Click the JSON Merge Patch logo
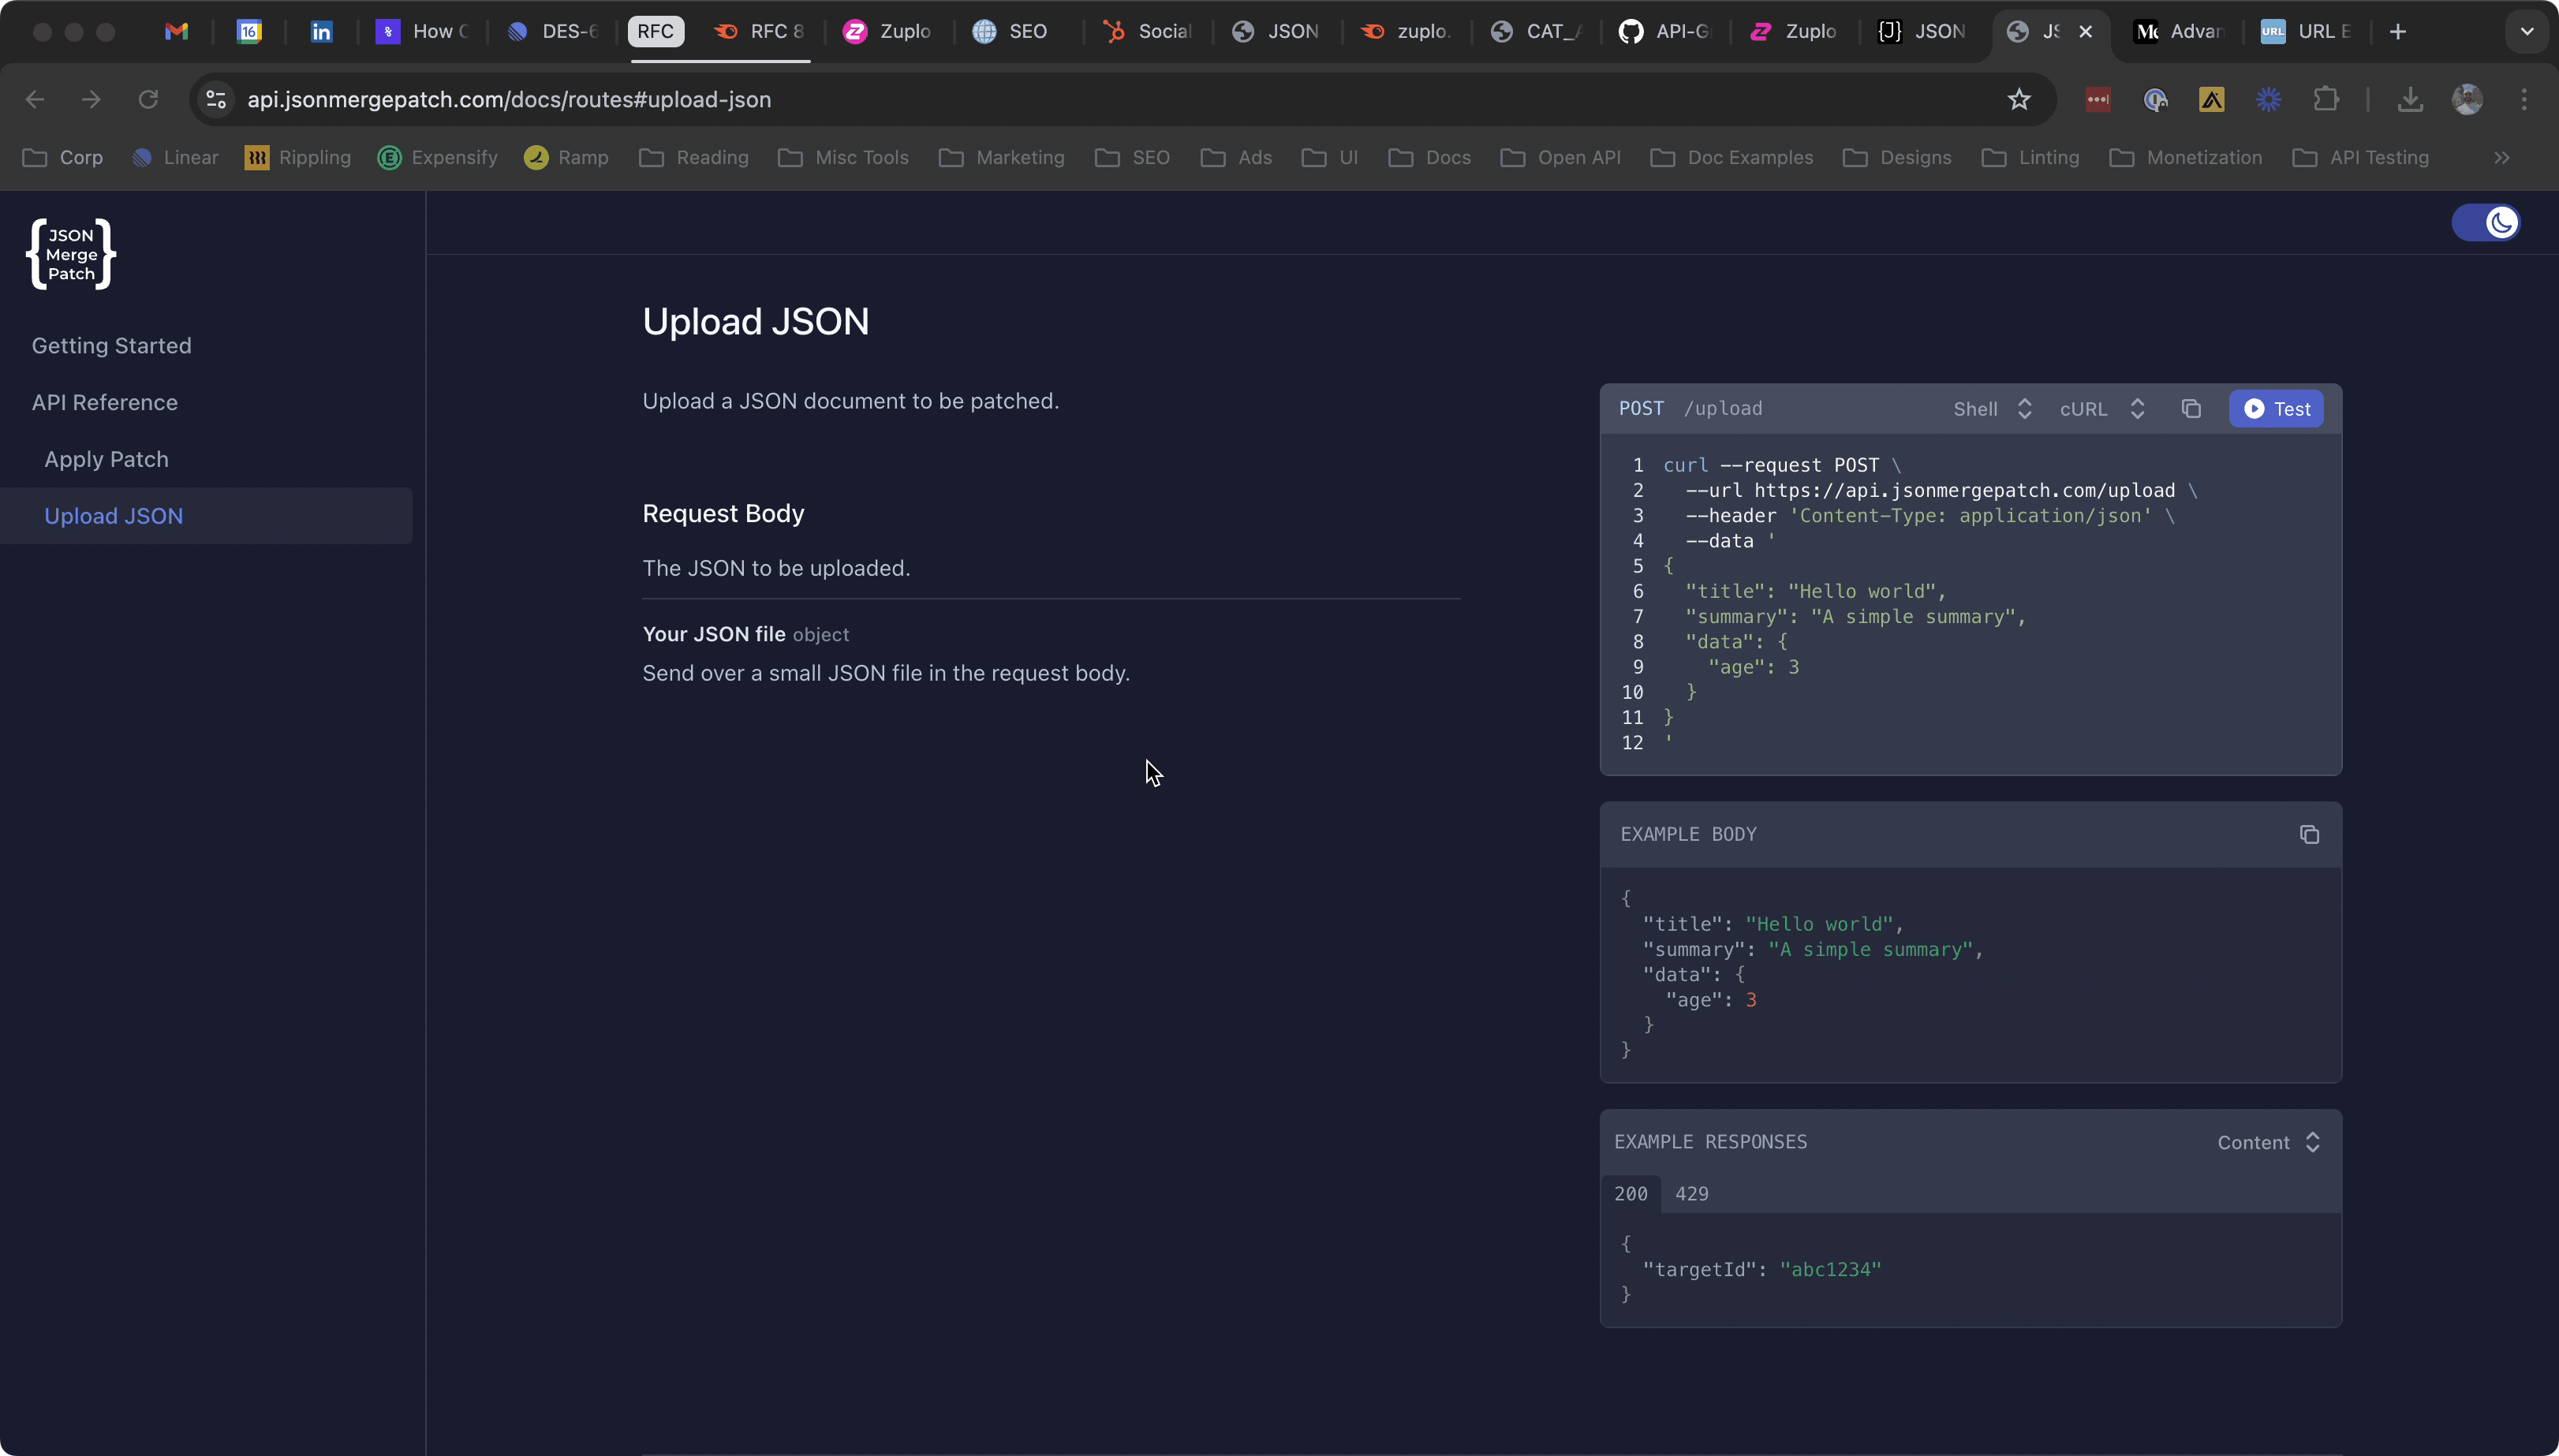2559x1456 pixels. point(69,253)
